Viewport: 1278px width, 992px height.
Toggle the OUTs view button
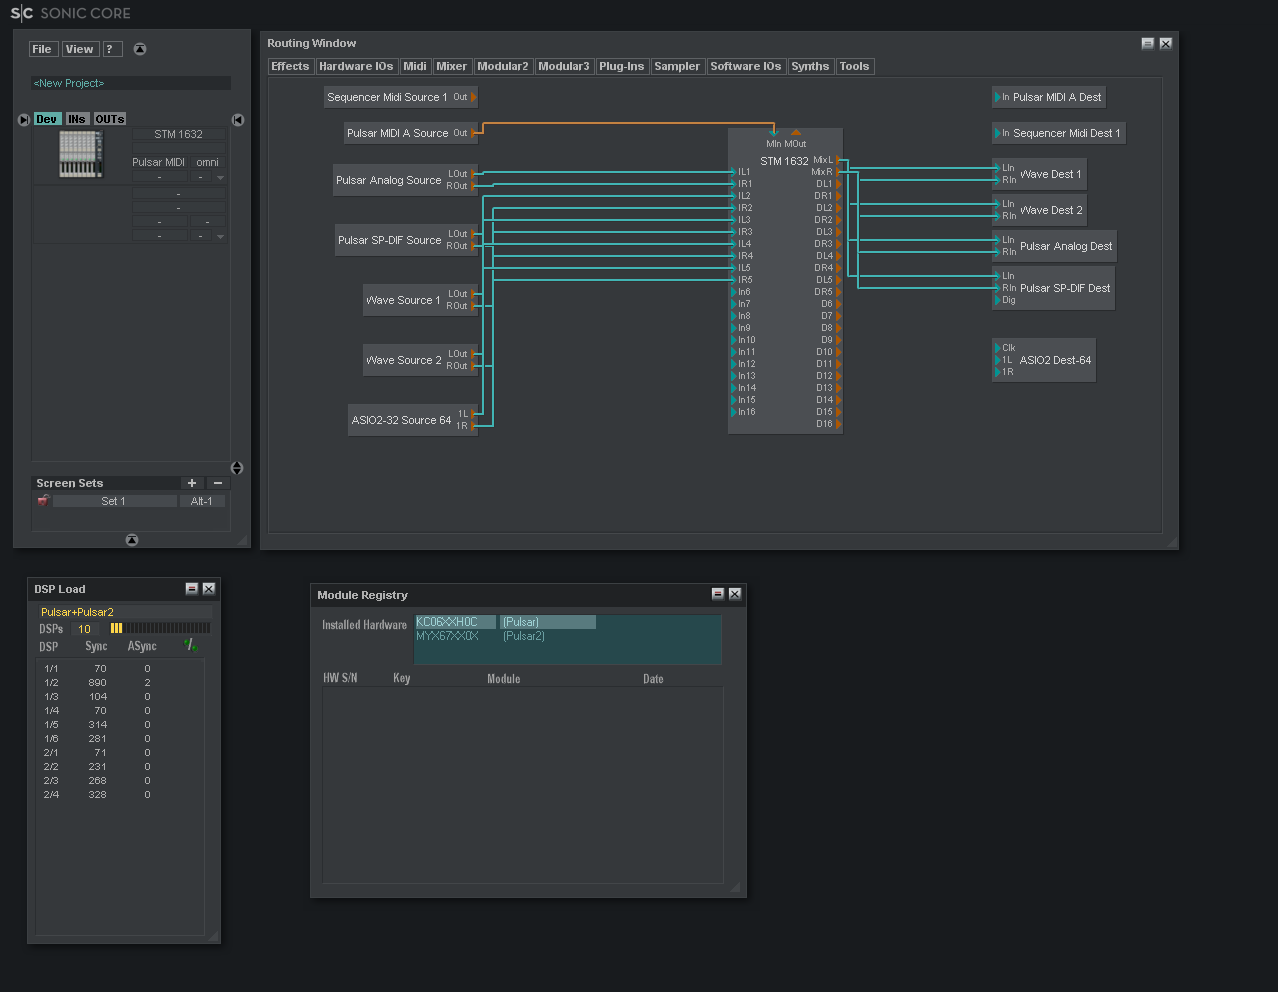coord(110,119)
